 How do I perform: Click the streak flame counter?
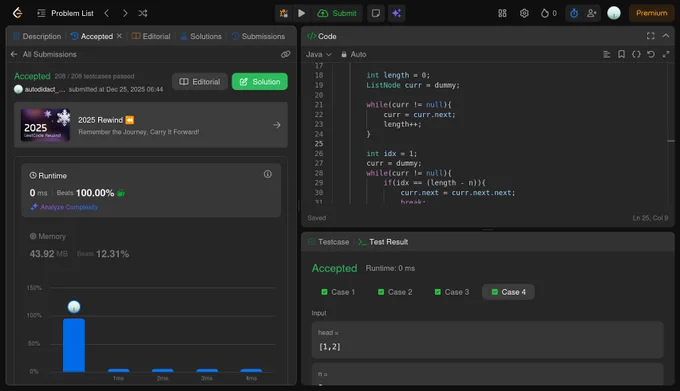549,13
